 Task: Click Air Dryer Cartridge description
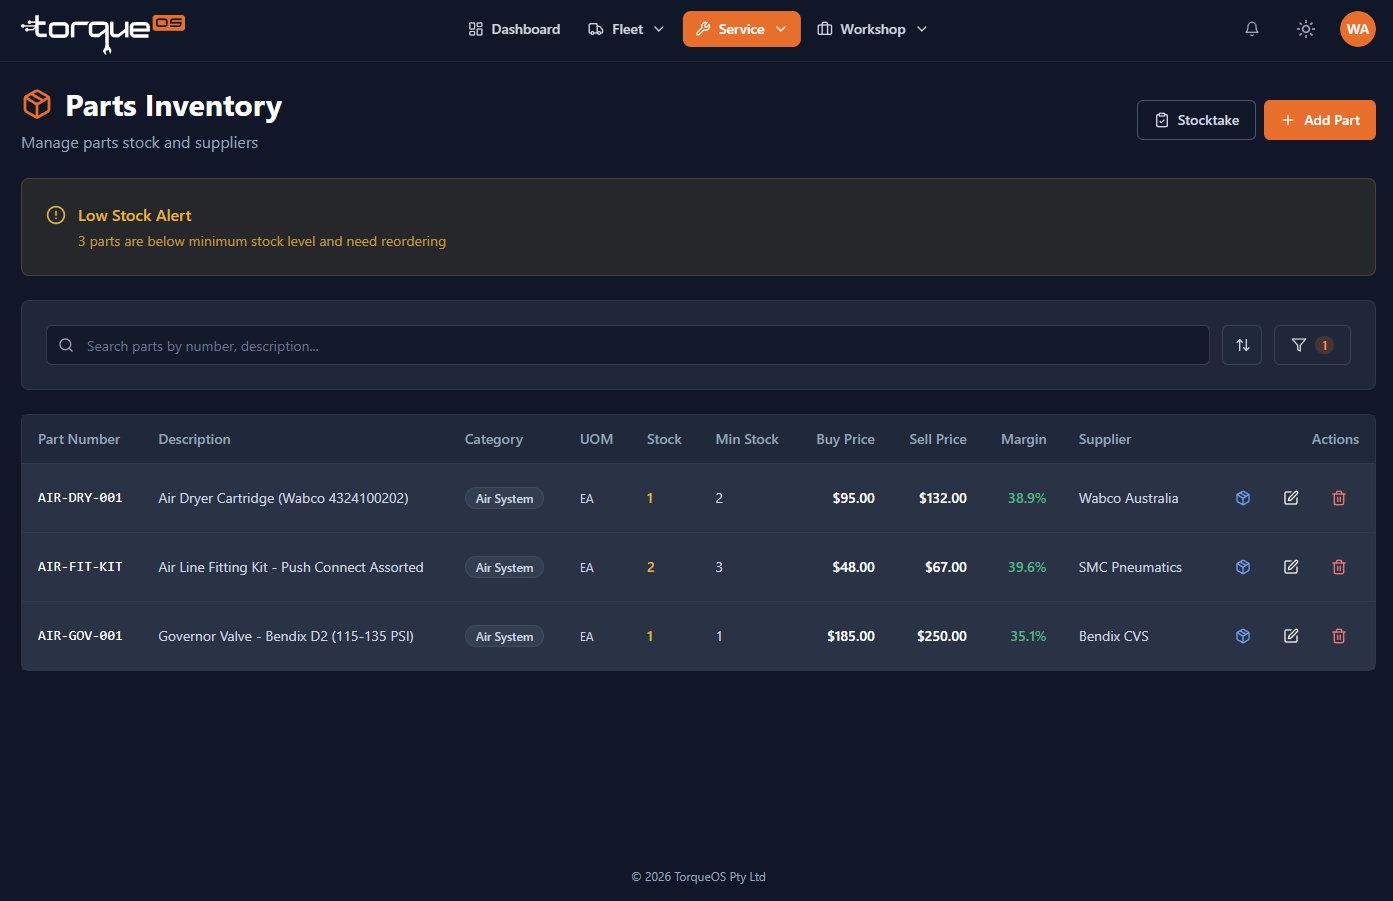(283, 498)
